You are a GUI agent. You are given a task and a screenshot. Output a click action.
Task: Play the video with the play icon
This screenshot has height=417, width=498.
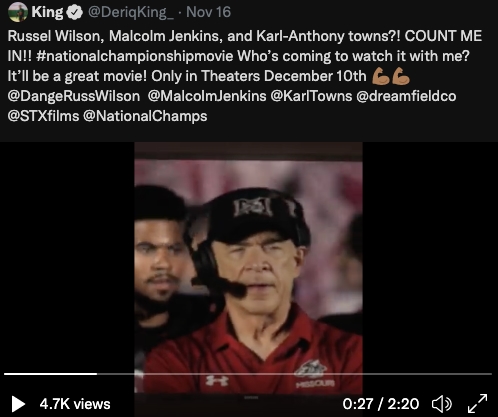pos(18,404)
